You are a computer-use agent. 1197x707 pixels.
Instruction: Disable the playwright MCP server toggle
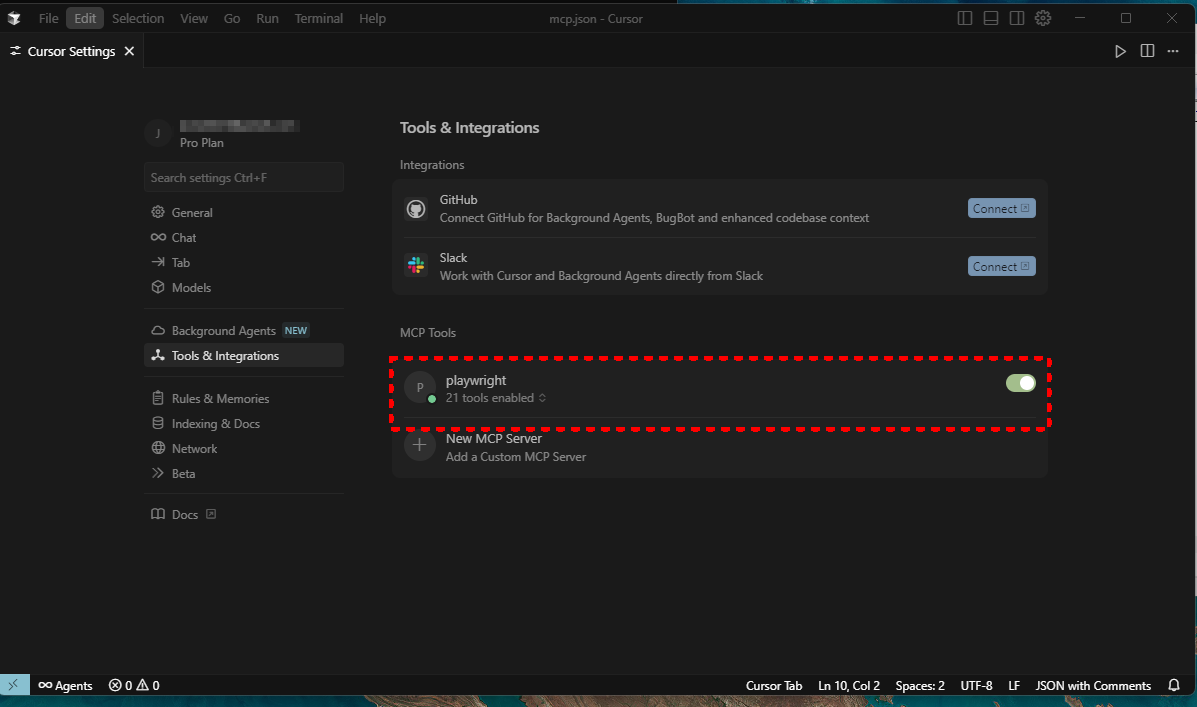tap(1021, 383)
